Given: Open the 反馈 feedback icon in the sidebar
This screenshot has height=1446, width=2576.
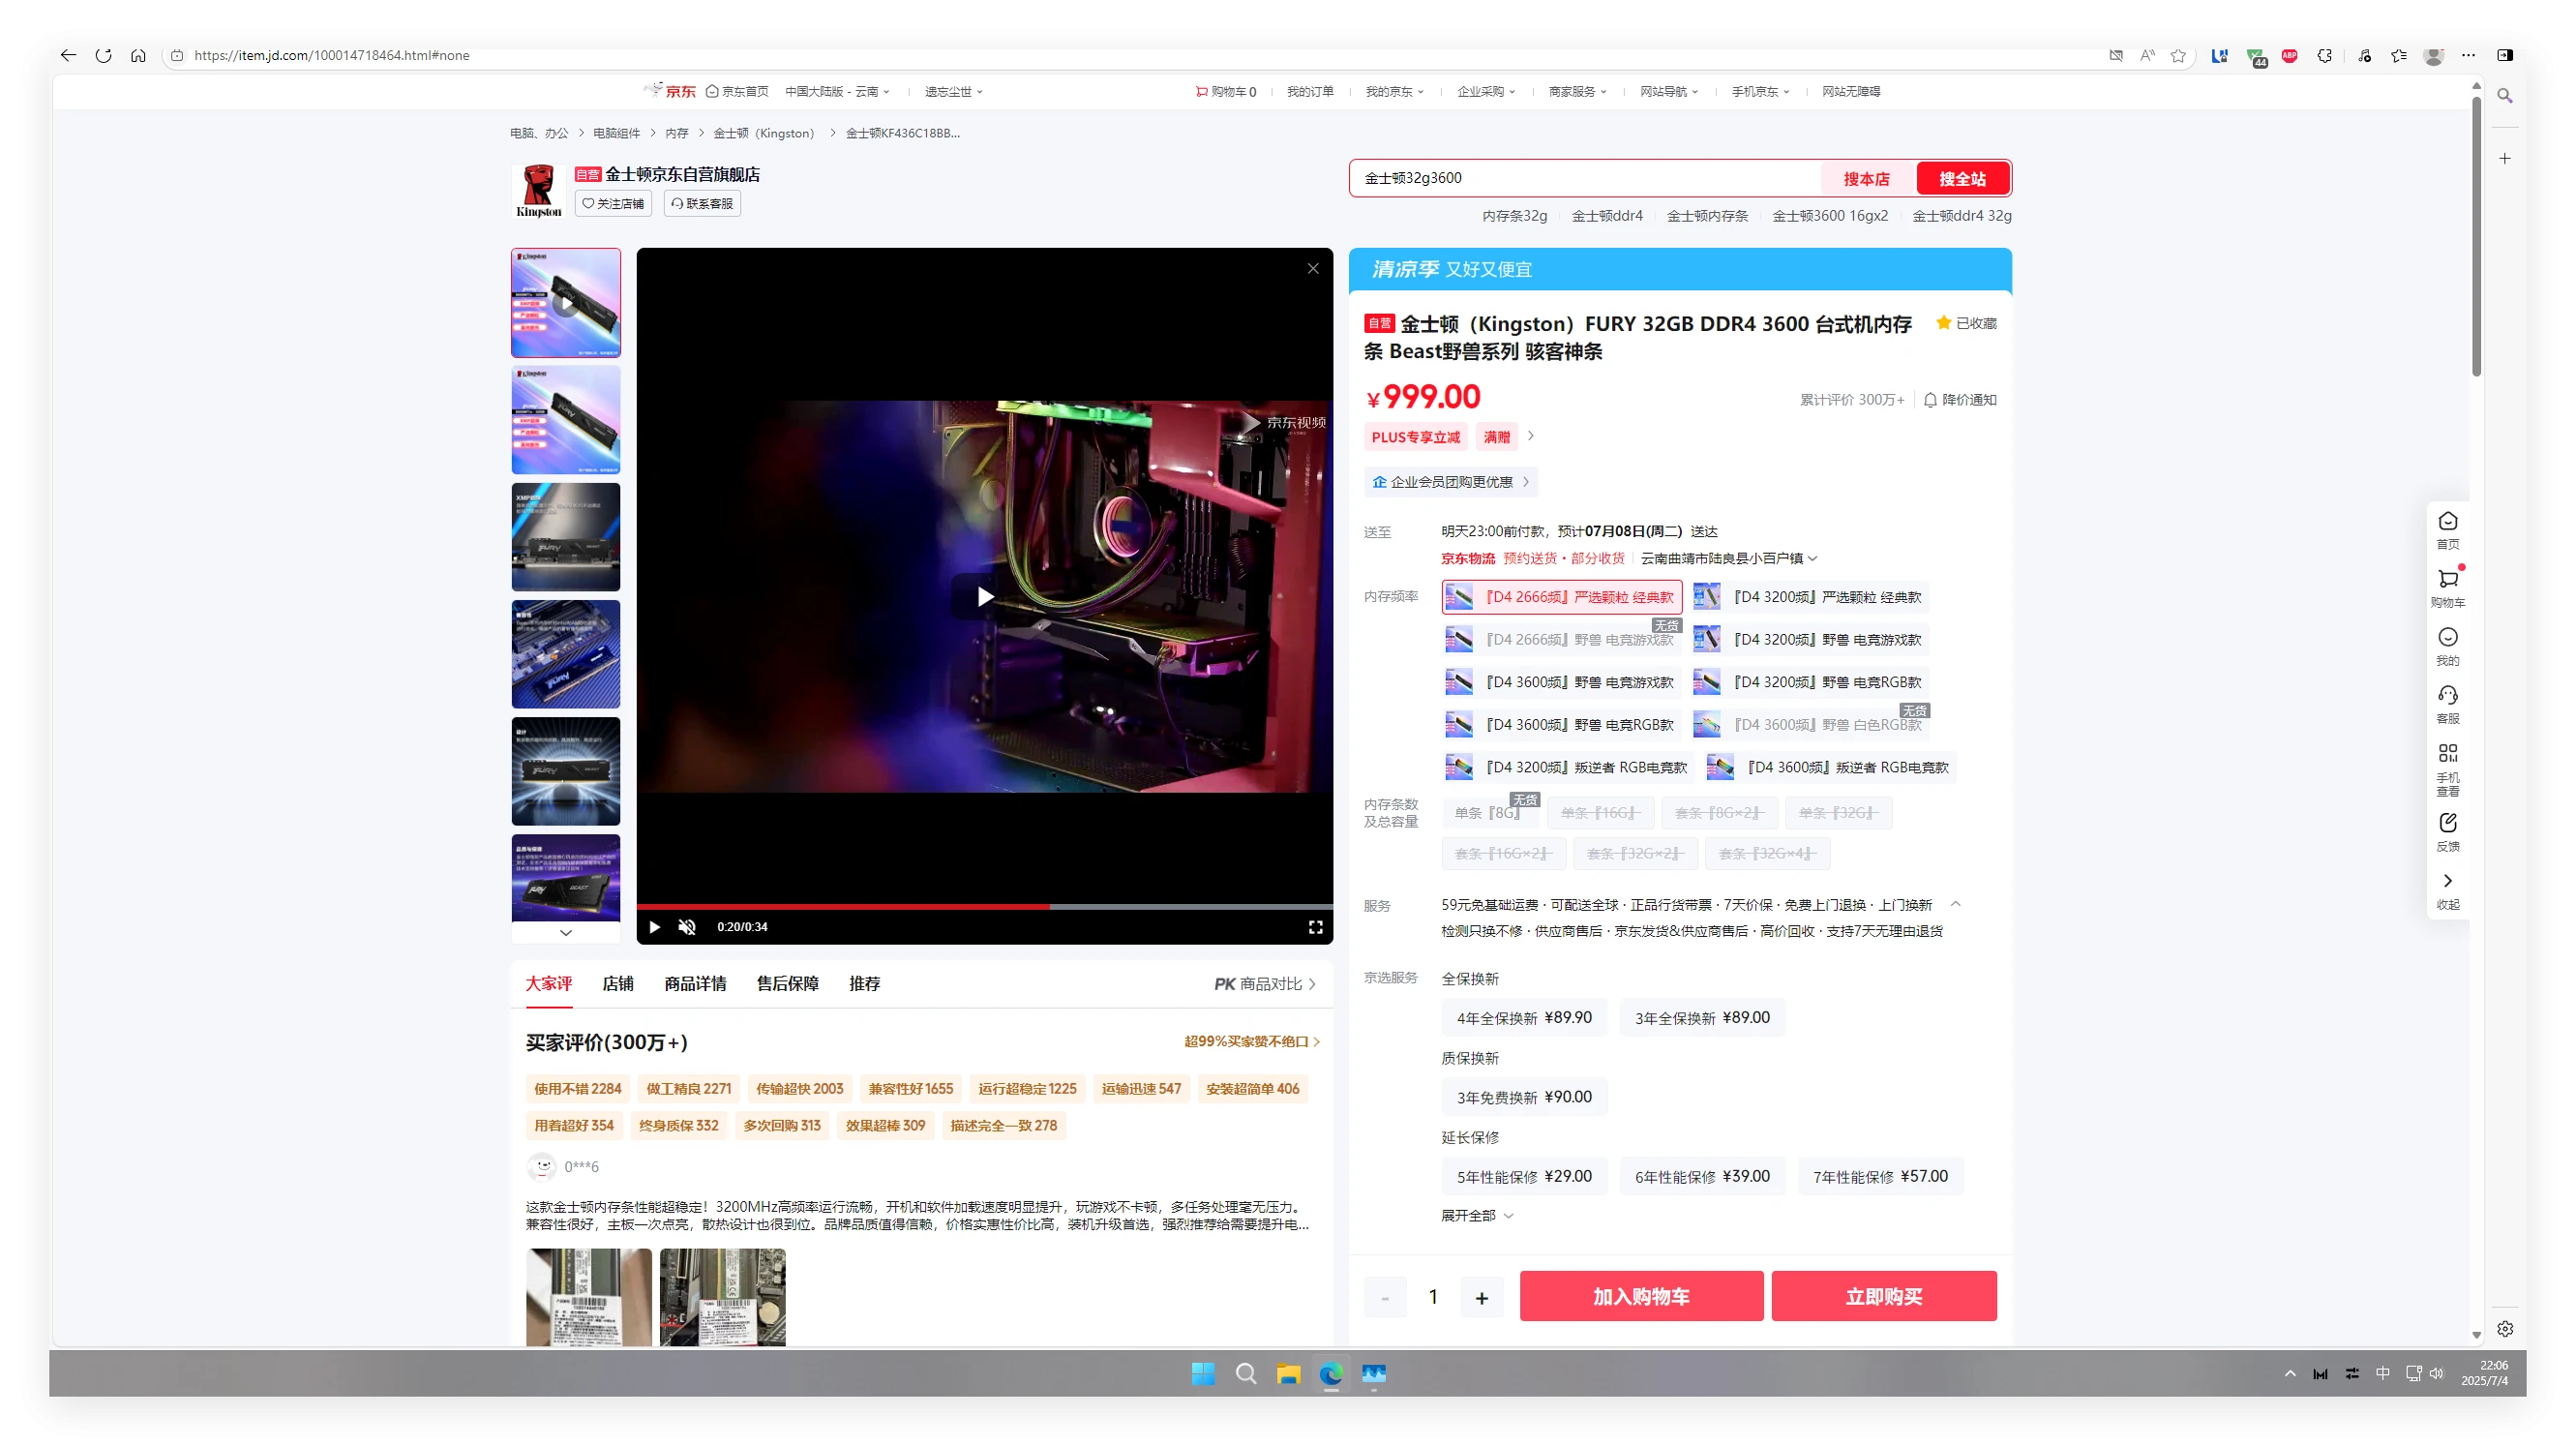Looking at the screenshot, I should click(x=2447, y=823).
